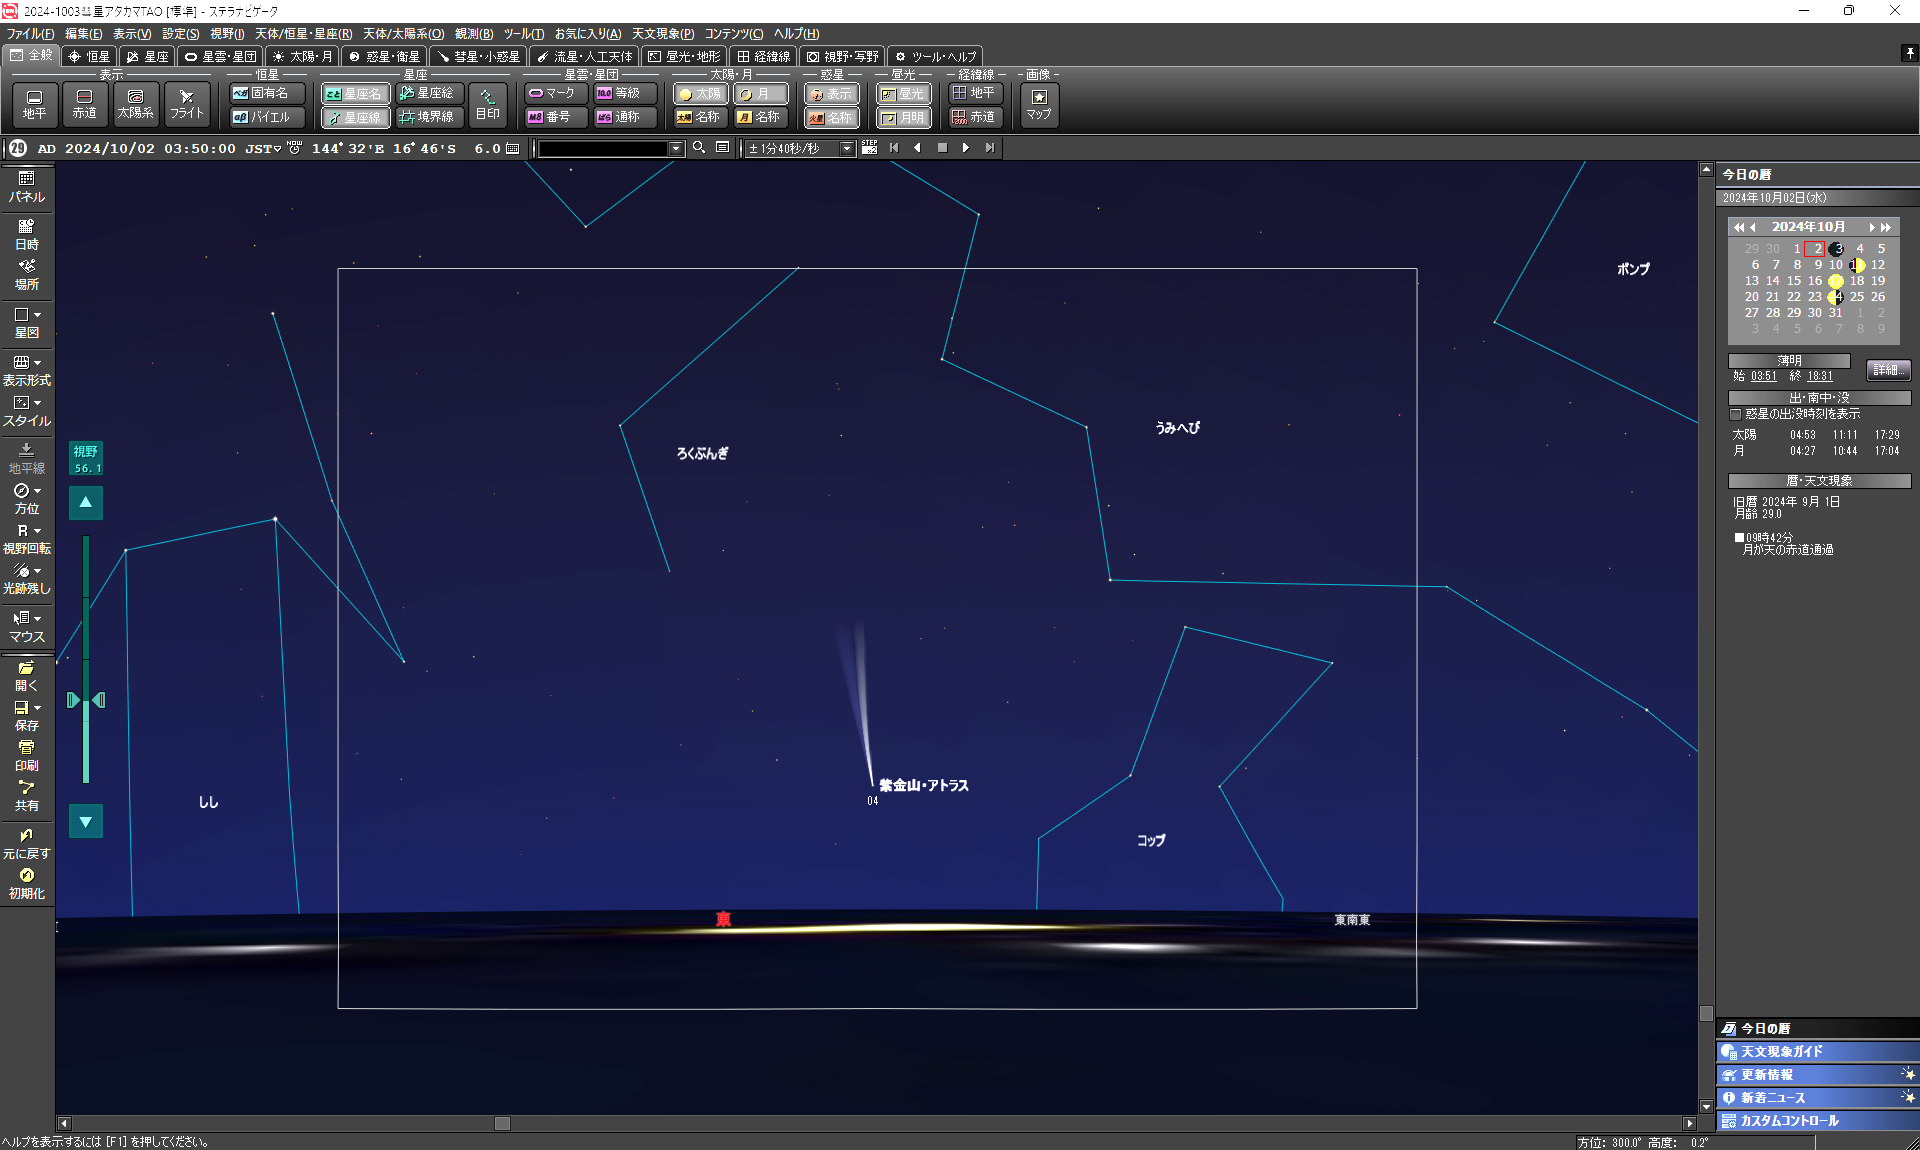Screen dimensions: 1920x1150
Task: Toggle 星座線 constellation lines display
Action: 355,117
